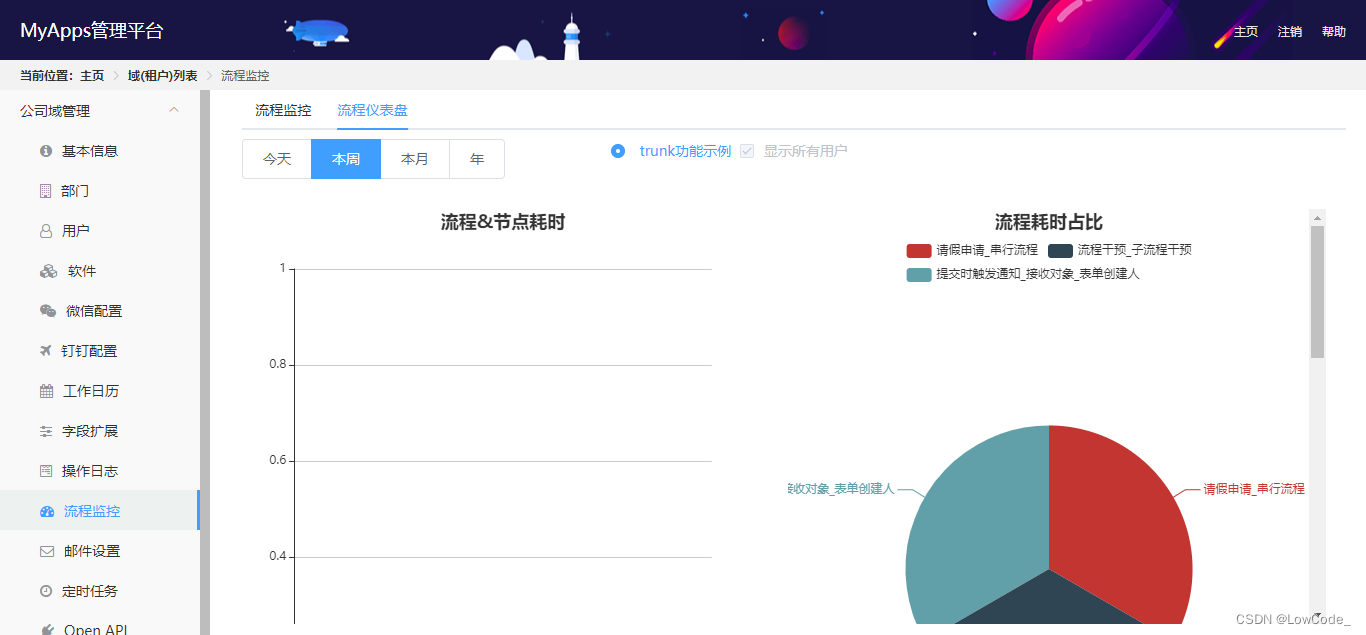Click the 流程监控 breadcrumb text
Screen dimensions: 1366x635
pyautogui.click(x=245, y=76)
